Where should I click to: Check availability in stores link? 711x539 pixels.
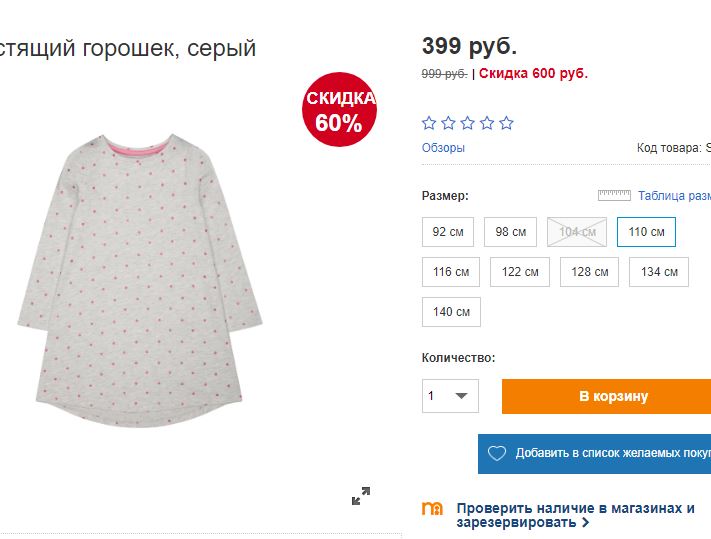[575, 515]
